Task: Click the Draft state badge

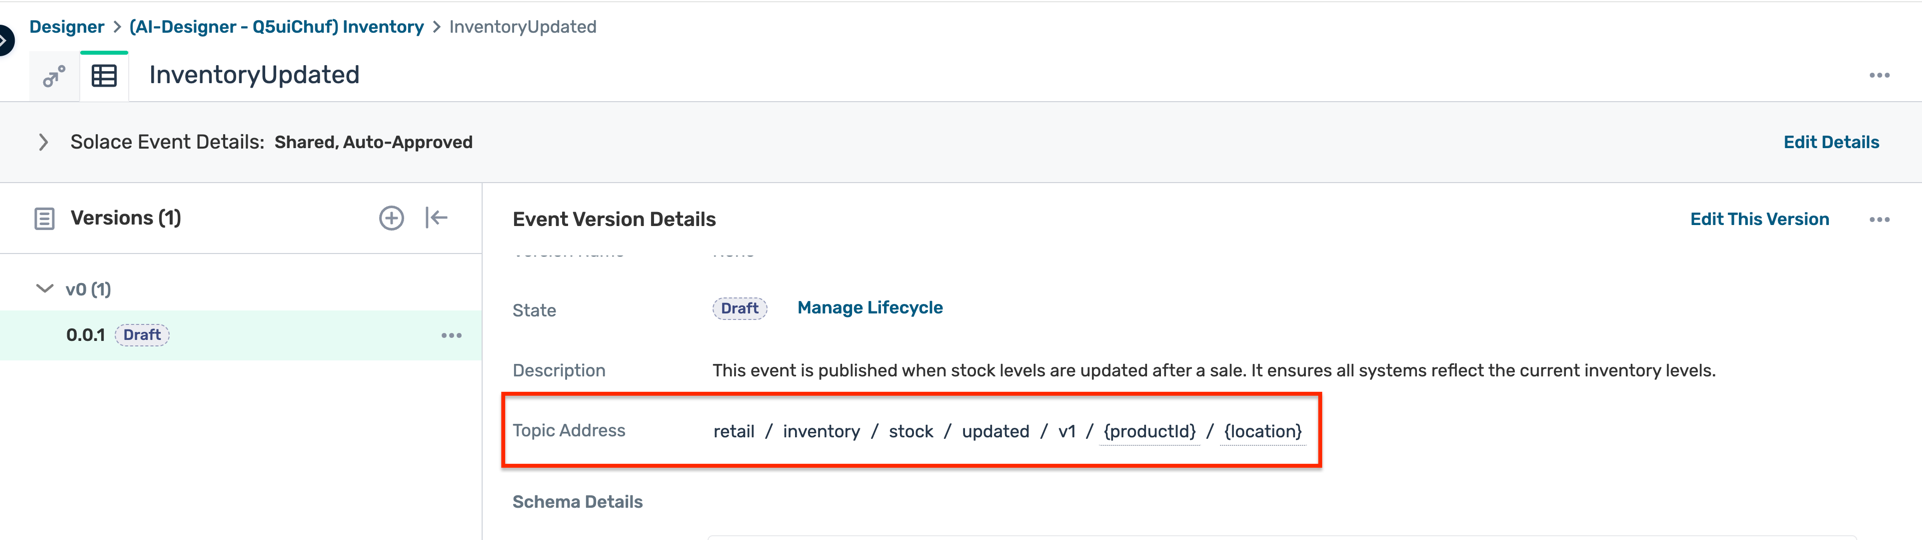Action: point(739,308)
